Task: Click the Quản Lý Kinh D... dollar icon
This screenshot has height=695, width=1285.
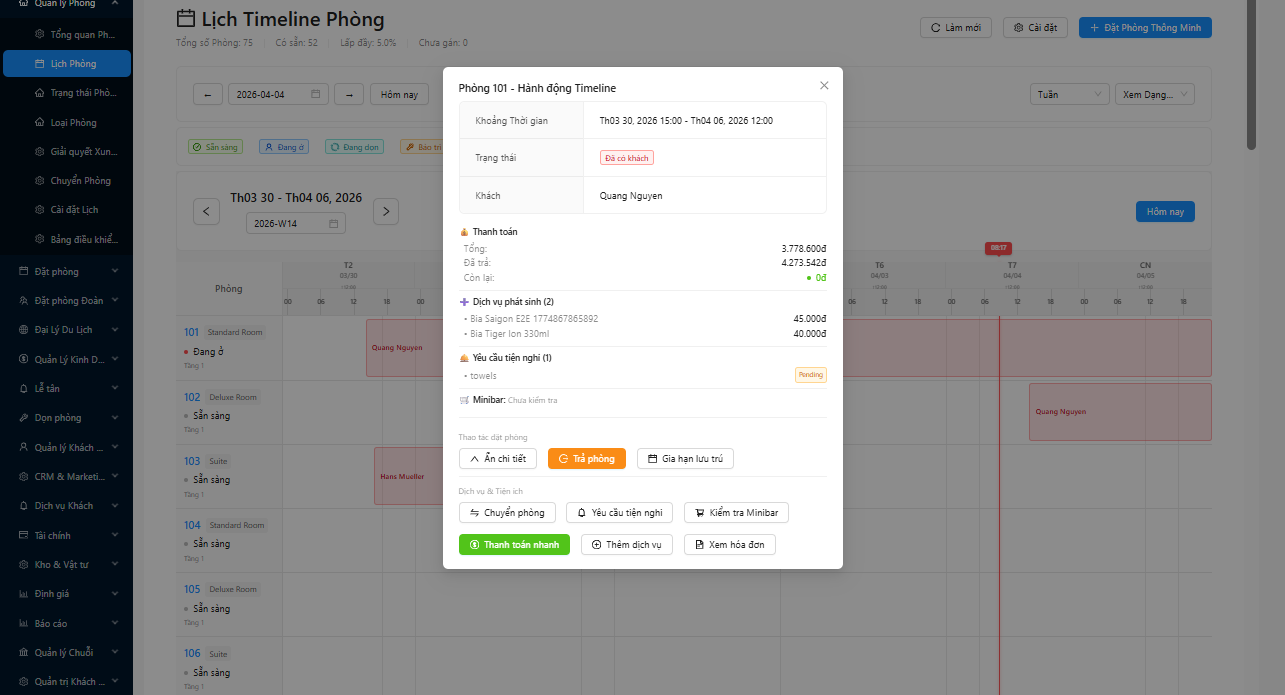Action: (x=24, y=359)
